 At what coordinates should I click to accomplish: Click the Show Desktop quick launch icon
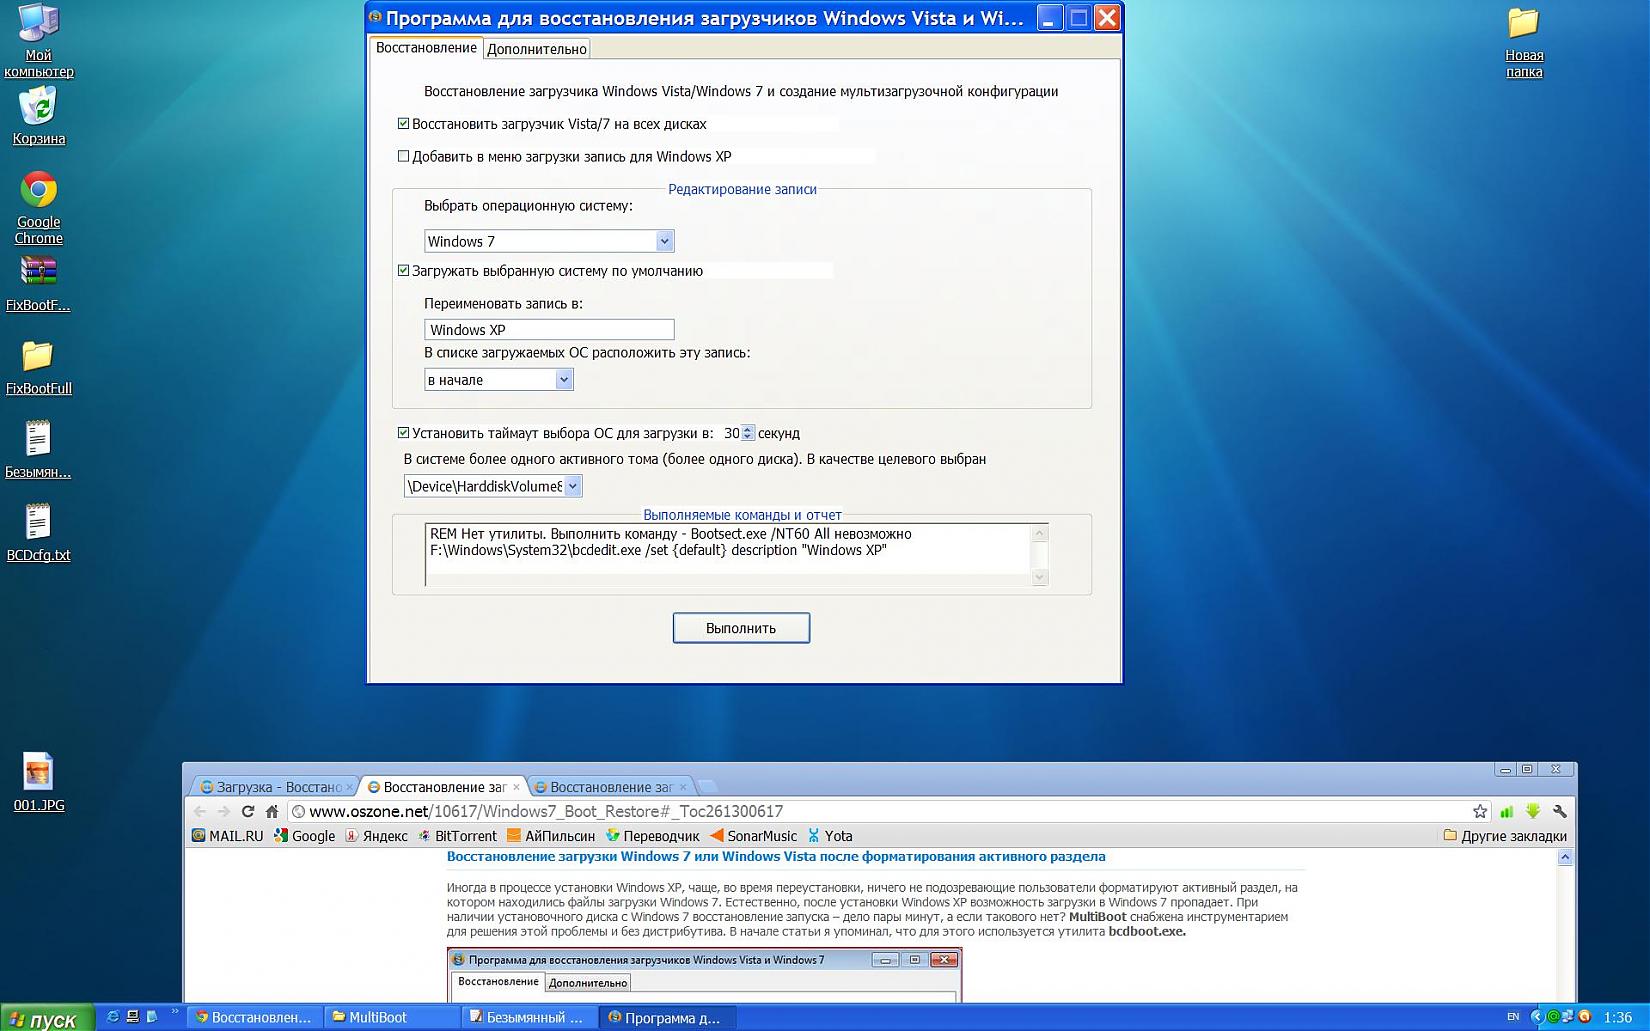132,1016
